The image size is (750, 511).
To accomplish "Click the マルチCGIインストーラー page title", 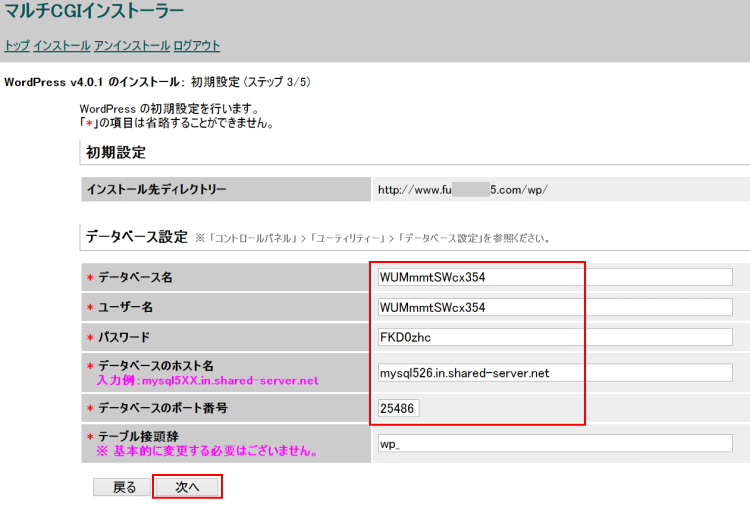I will coord(94,11).
